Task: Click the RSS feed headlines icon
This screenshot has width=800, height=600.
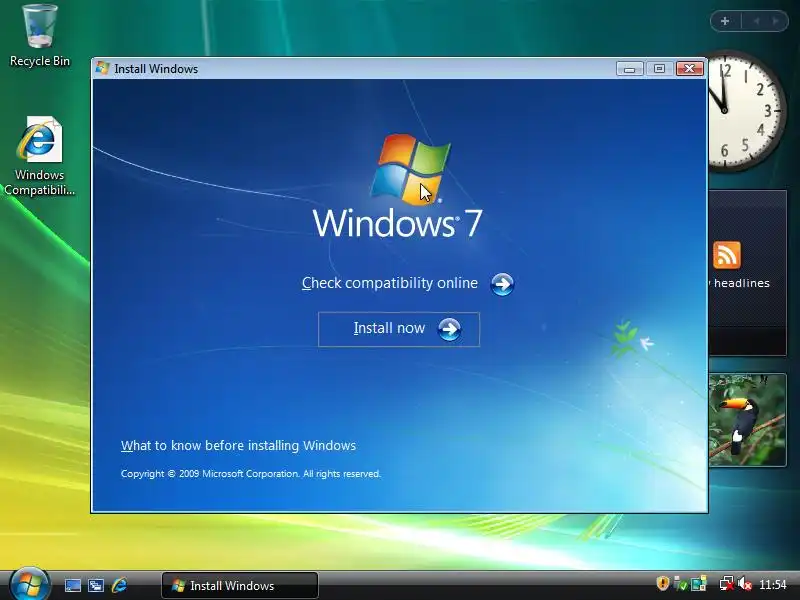Action: point(727,255)
